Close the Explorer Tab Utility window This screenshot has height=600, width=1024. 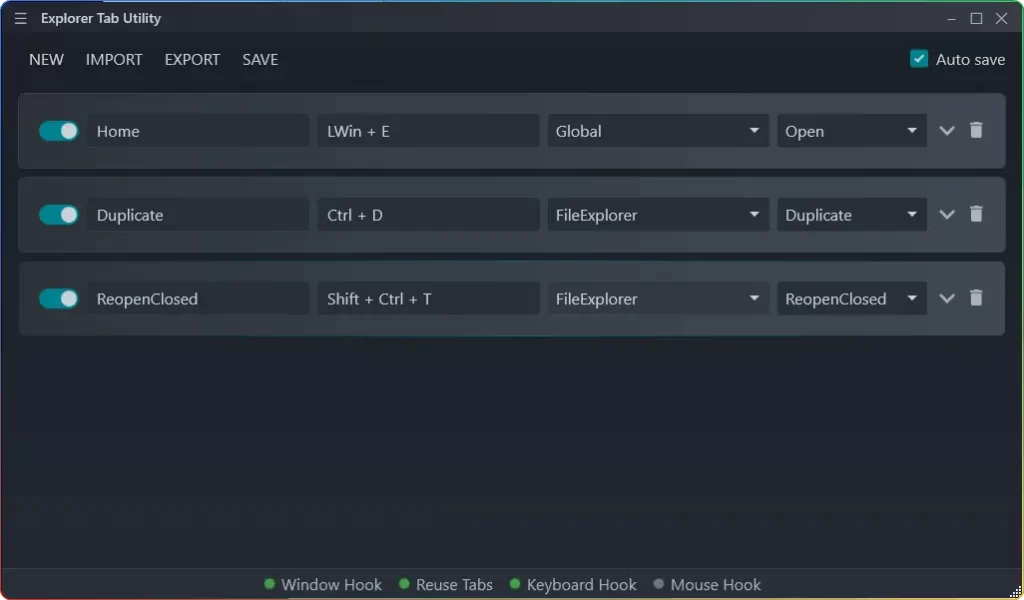click(1002, 19)
